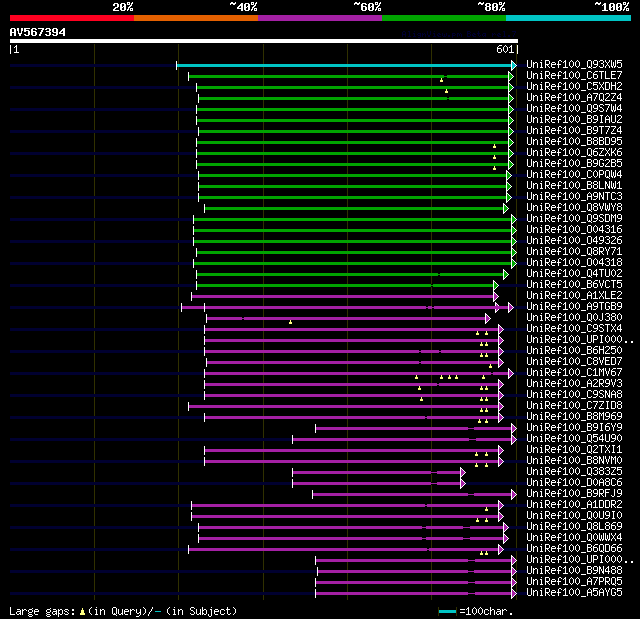640x619 pixels.
Task: Select UniRef100_B6QD66 label
Action: (574, 549)
